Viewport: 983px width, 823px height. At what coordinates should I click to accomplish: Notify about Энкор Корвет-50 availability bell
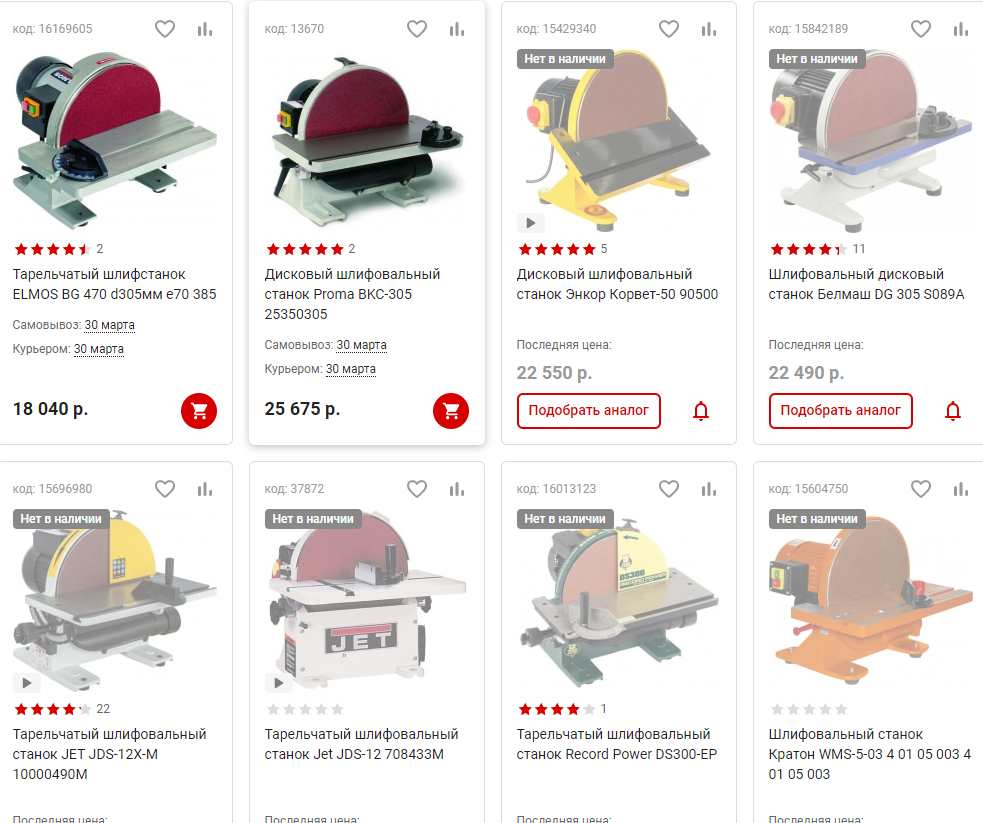click(701, 411)
